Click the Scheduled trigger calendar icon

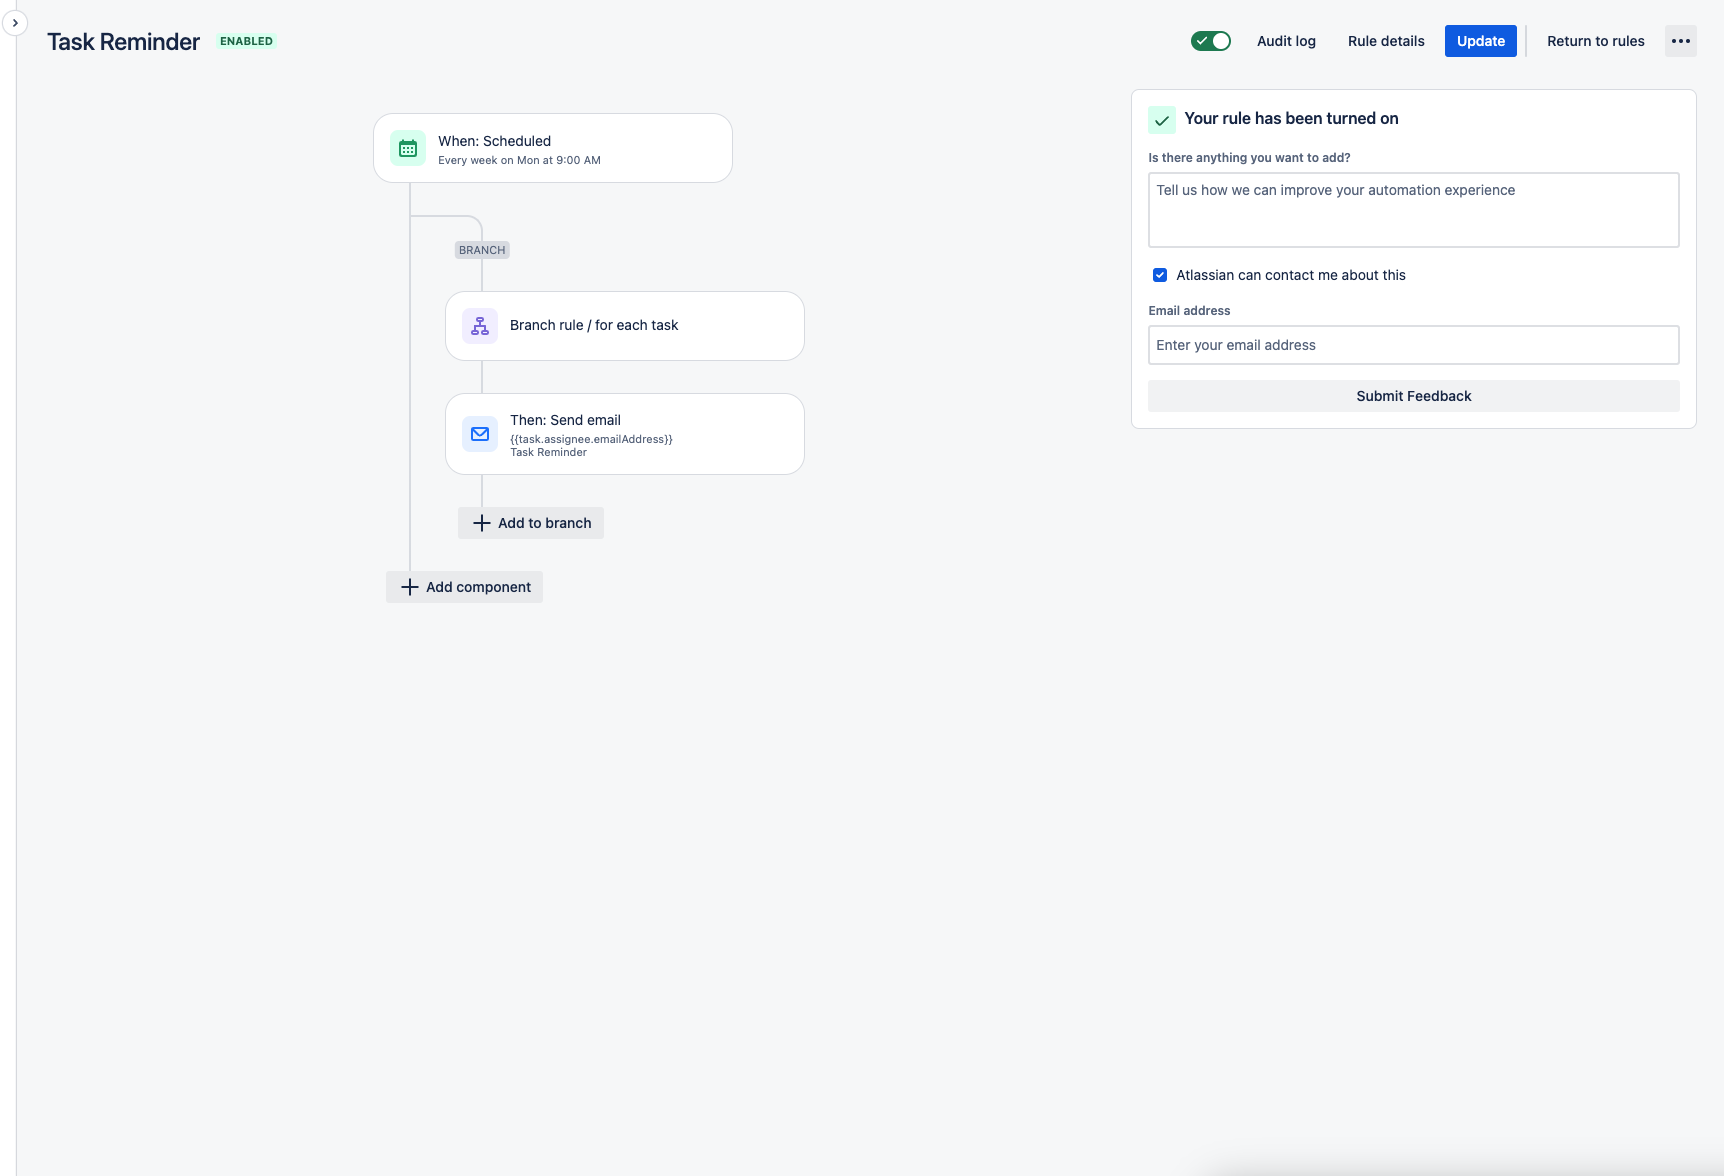tap(408, 148)
